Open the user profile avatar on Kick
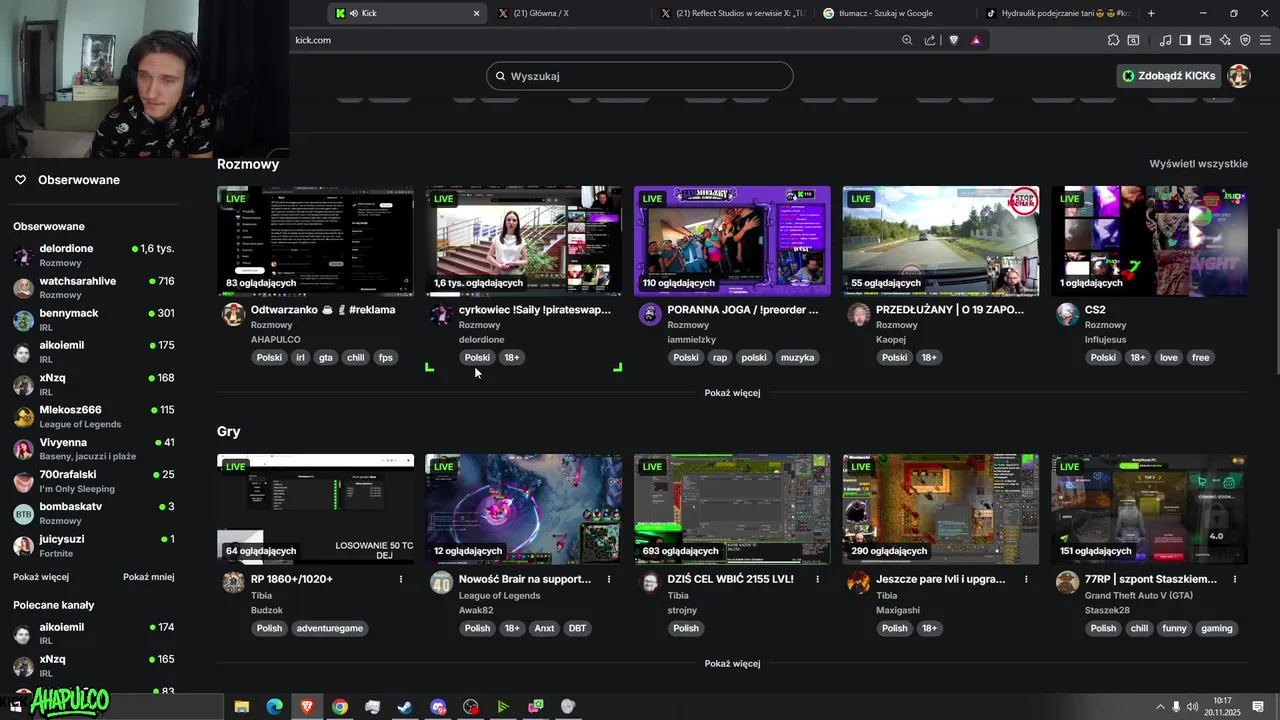 [x=1239, y=76]
